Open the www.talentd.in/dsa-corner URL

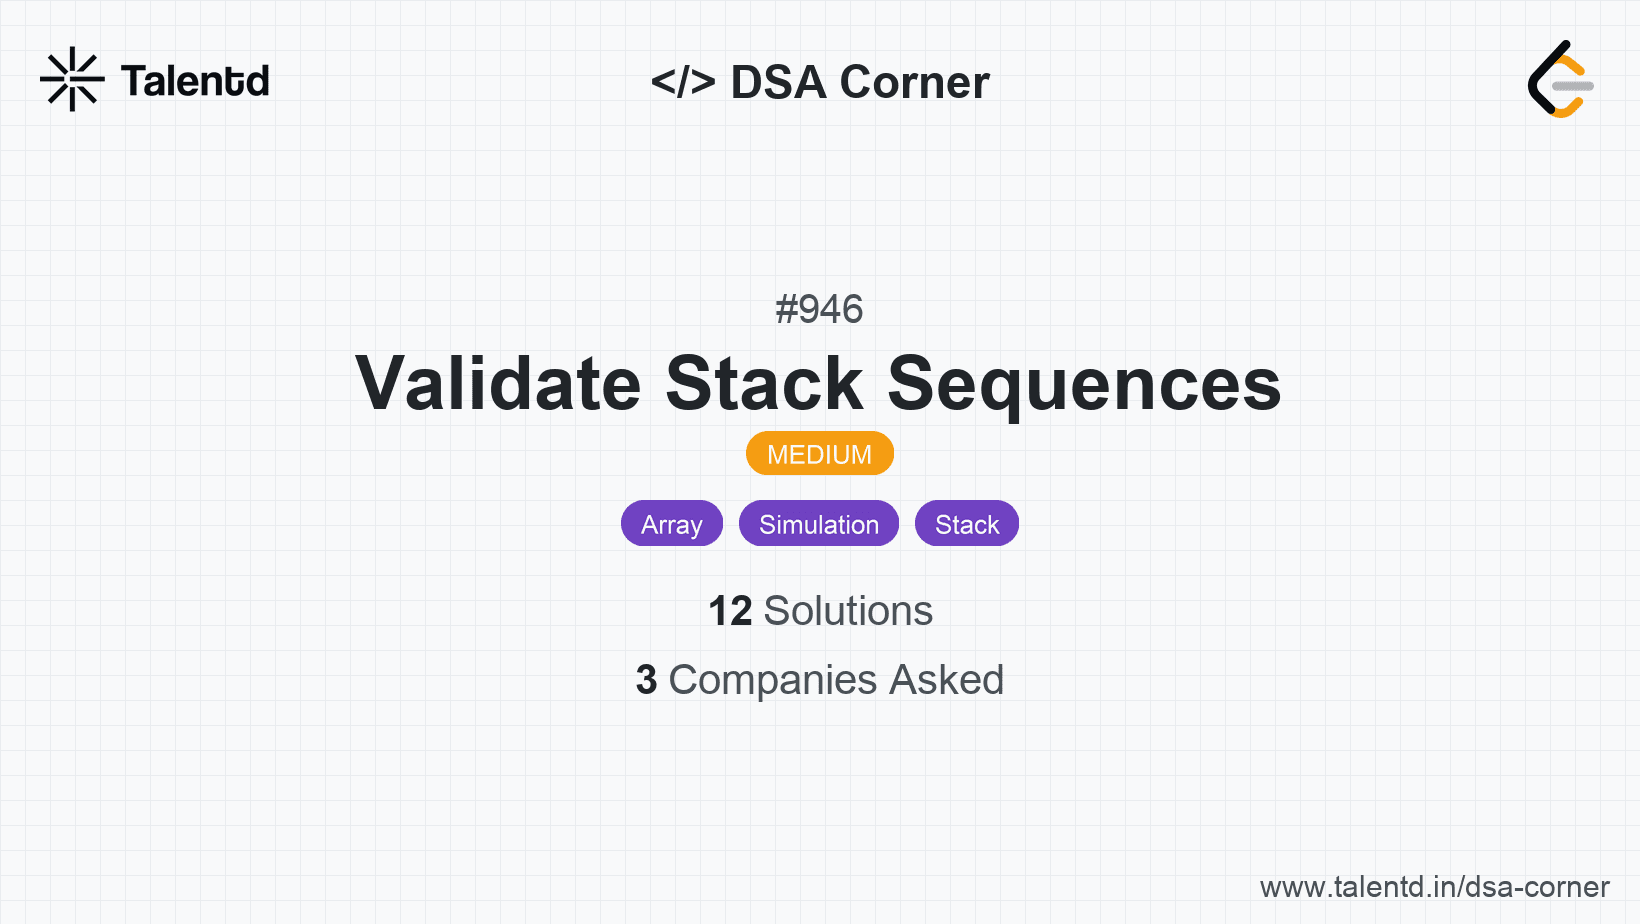[x=1434, y=887]
